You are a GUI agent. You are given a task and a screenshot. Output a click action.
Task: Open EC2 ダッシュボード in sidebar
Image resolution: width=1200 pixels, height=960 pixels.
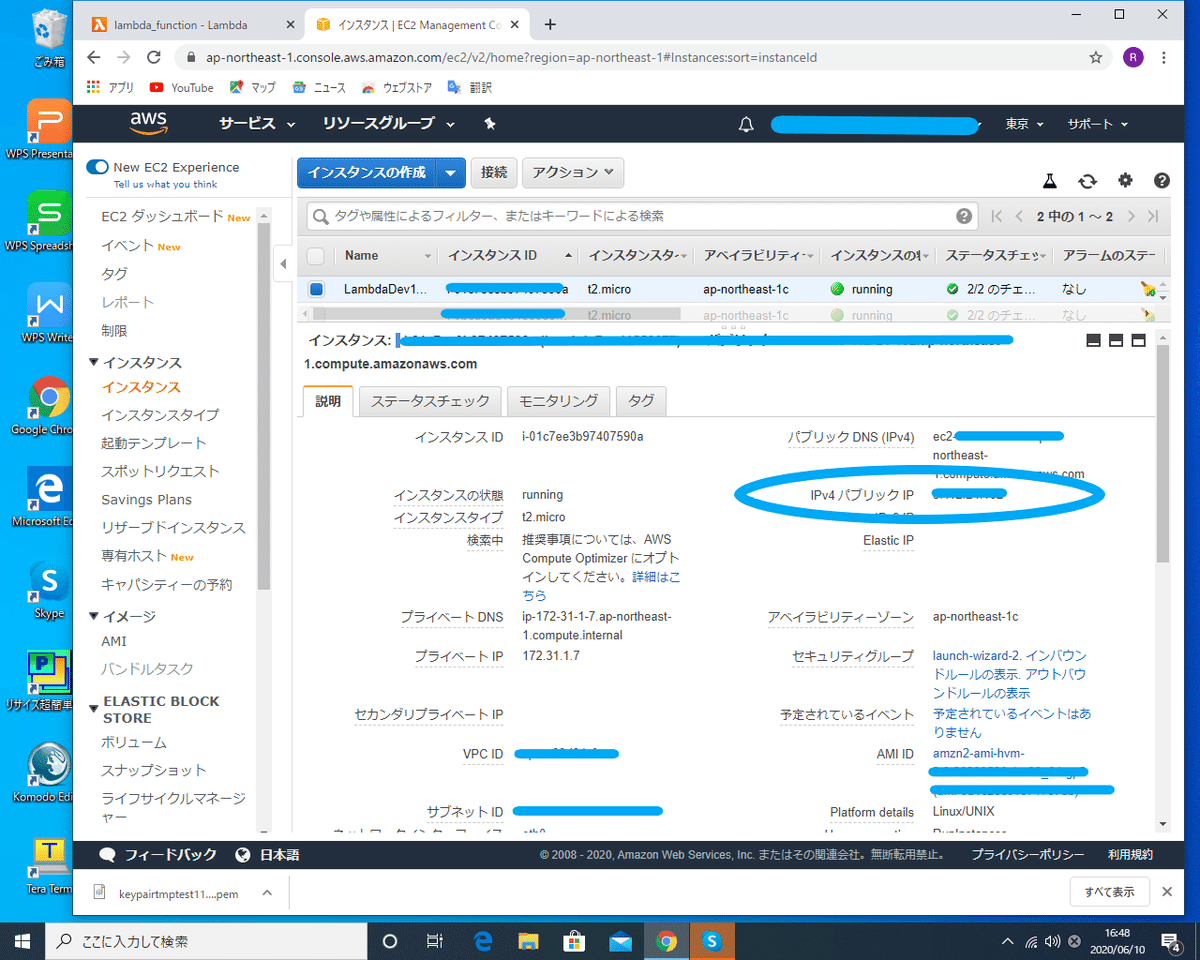[x=162, y=216]
